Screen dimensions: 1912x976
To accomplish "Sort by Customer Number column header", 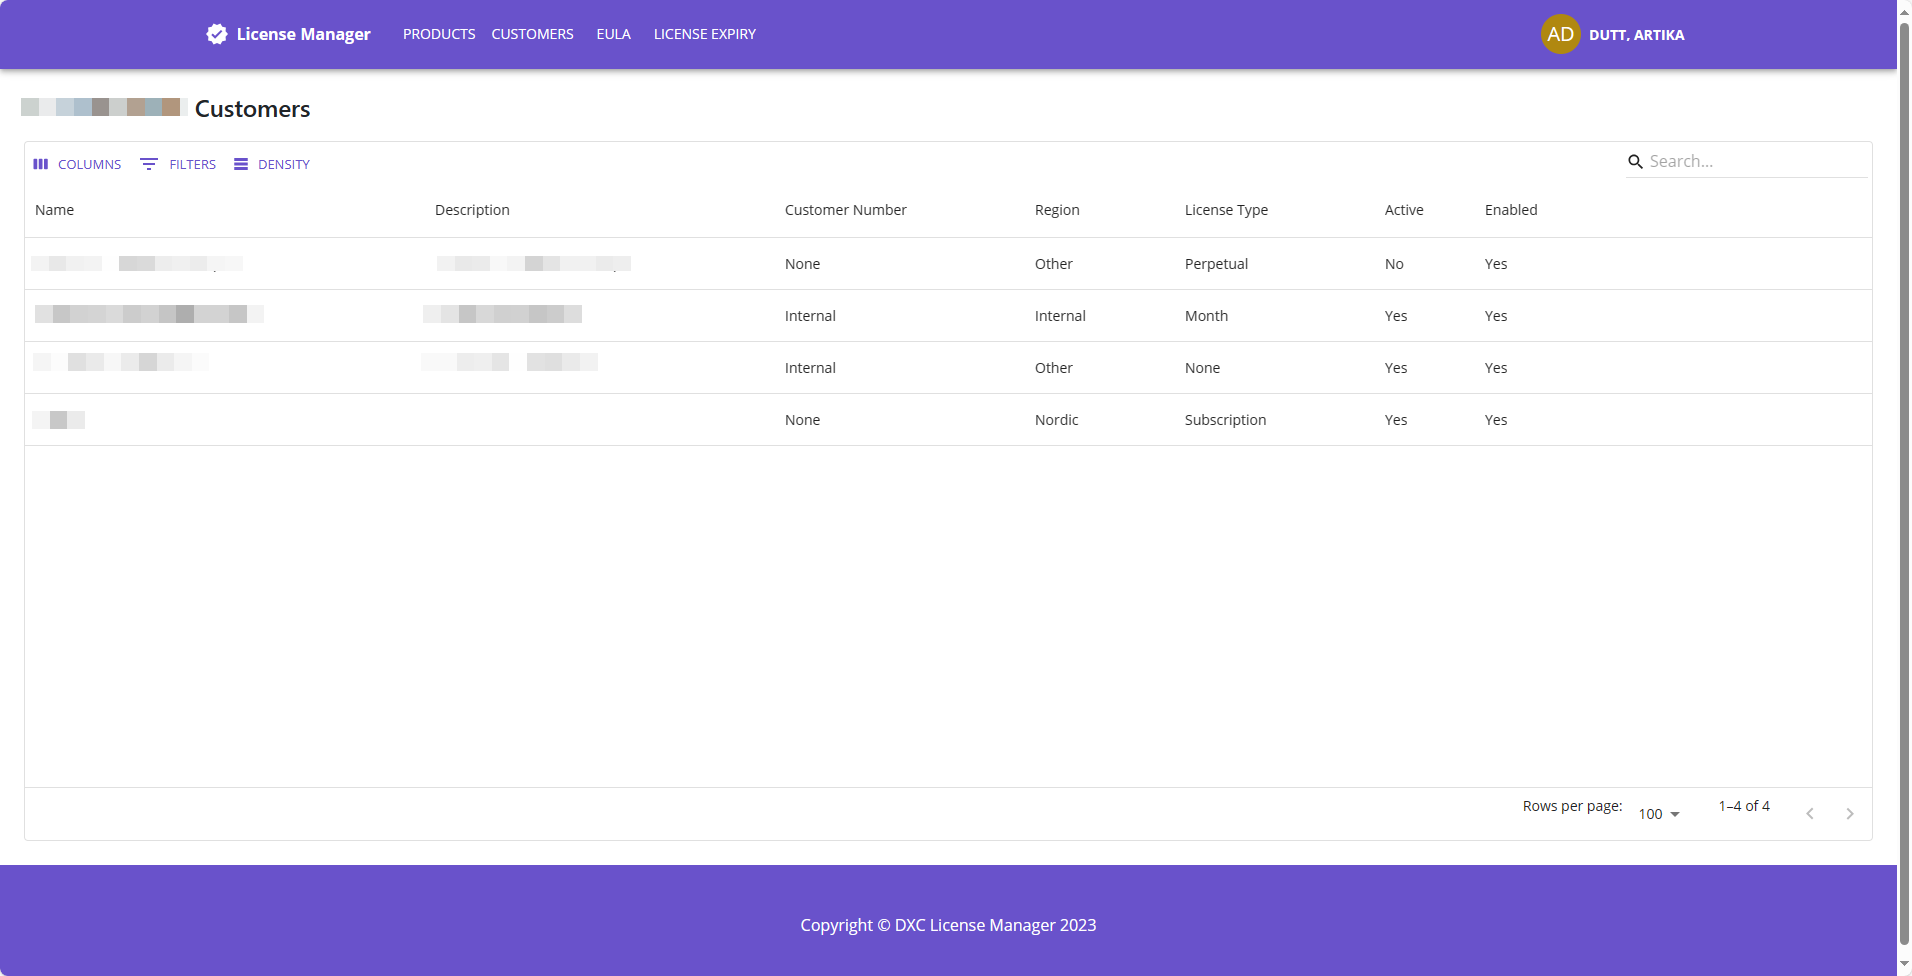I will pyautogui.click(x=845, y=210).
